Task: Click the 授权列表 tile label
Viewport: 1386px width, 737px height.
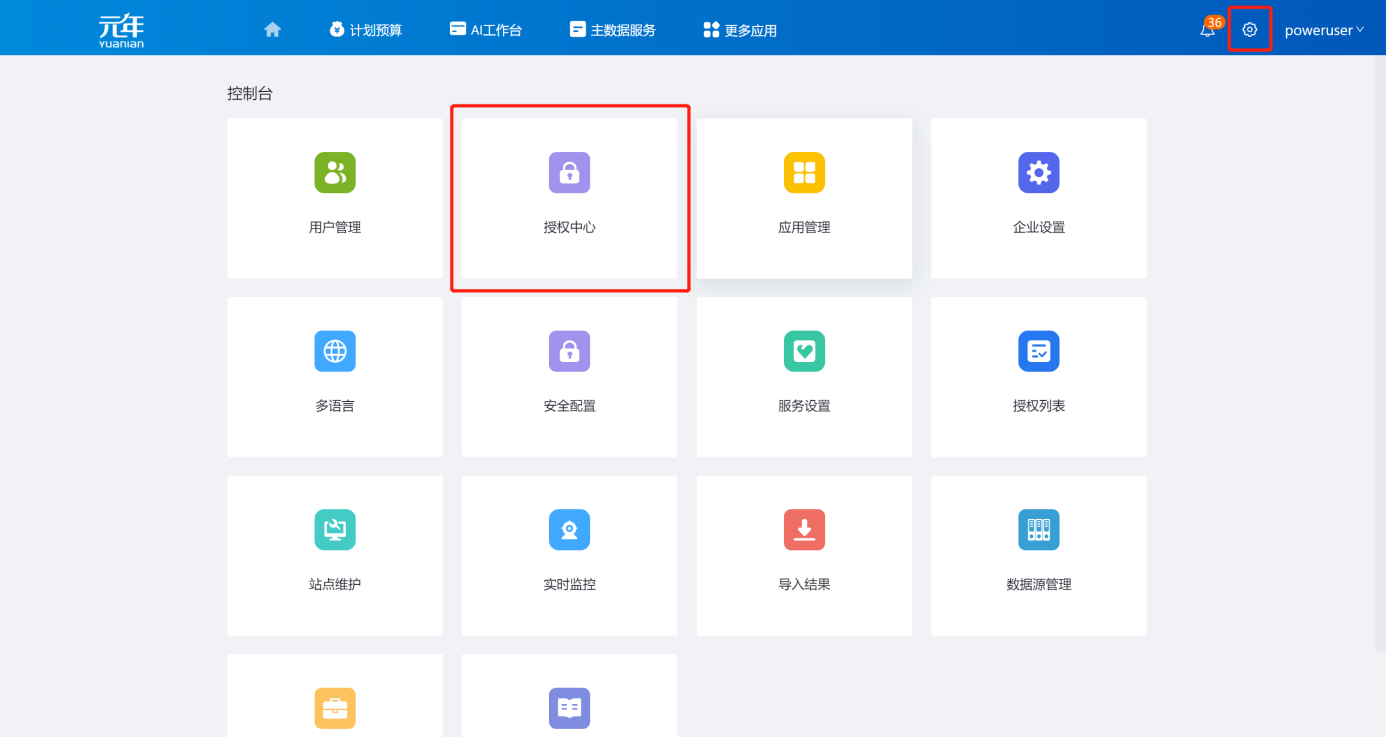Action: coord(1038,406)
